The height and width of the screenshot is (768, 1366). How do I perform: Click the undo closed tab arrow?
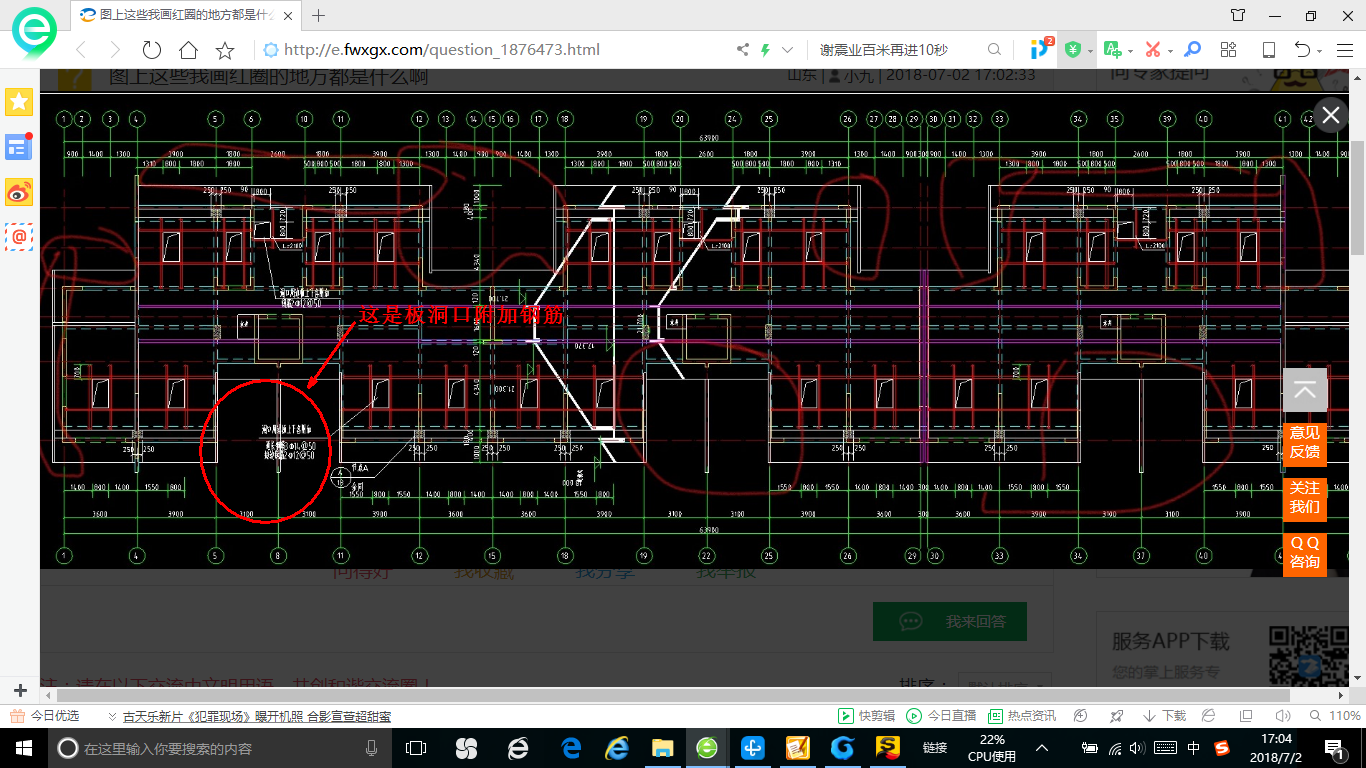tap(1302, 50)
